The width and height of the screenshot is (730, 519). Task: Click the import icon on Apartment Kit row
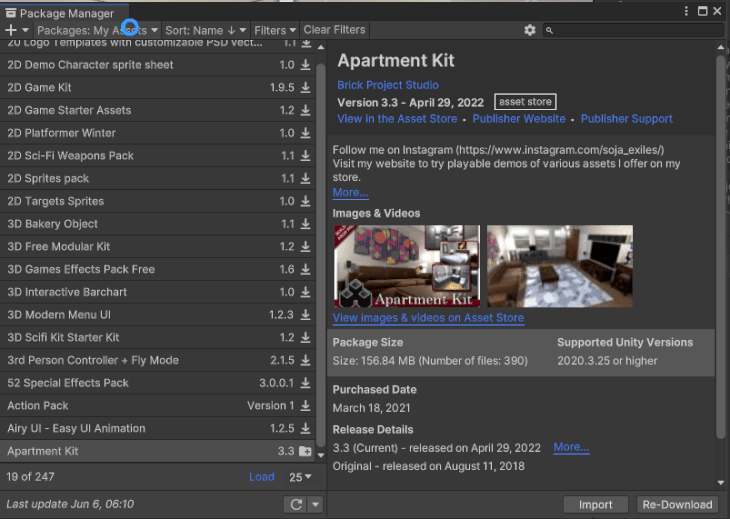(x=305, y=451)
